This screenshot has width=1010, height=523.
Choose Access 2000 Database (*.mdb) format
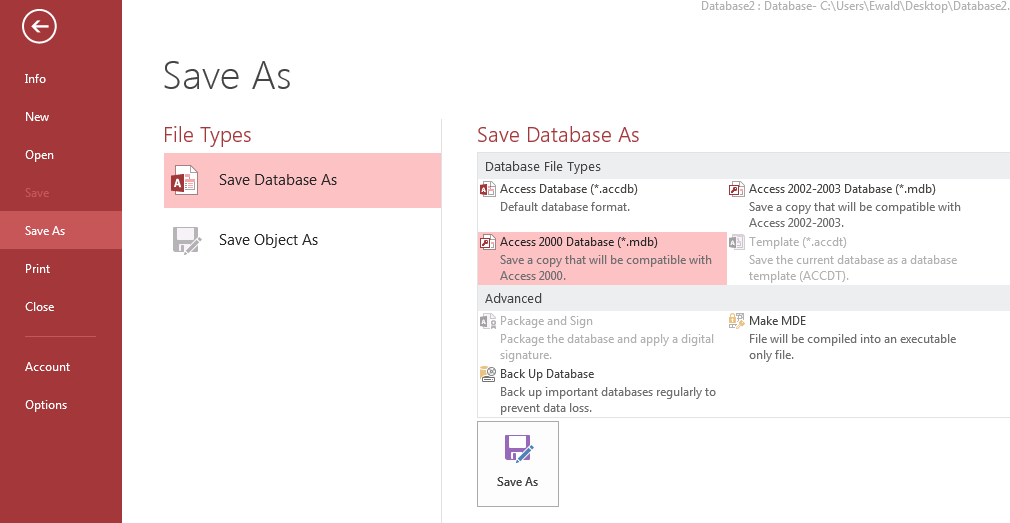602,258
